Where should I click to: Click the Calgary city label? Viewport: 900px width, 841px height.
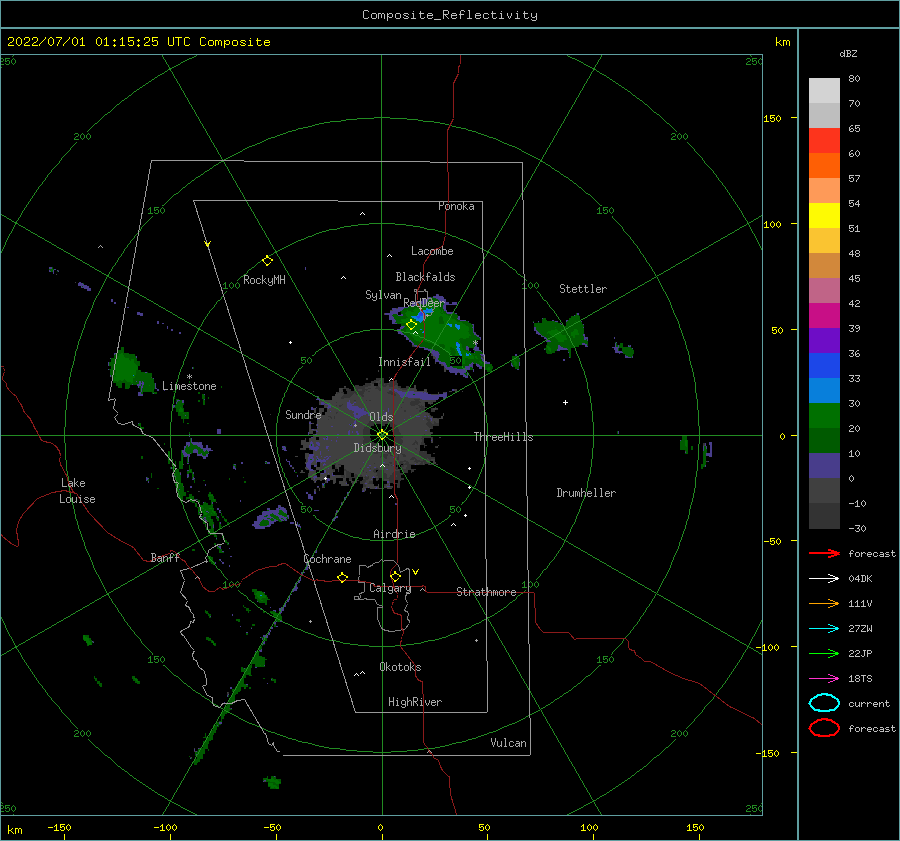[x=390, y=588]
